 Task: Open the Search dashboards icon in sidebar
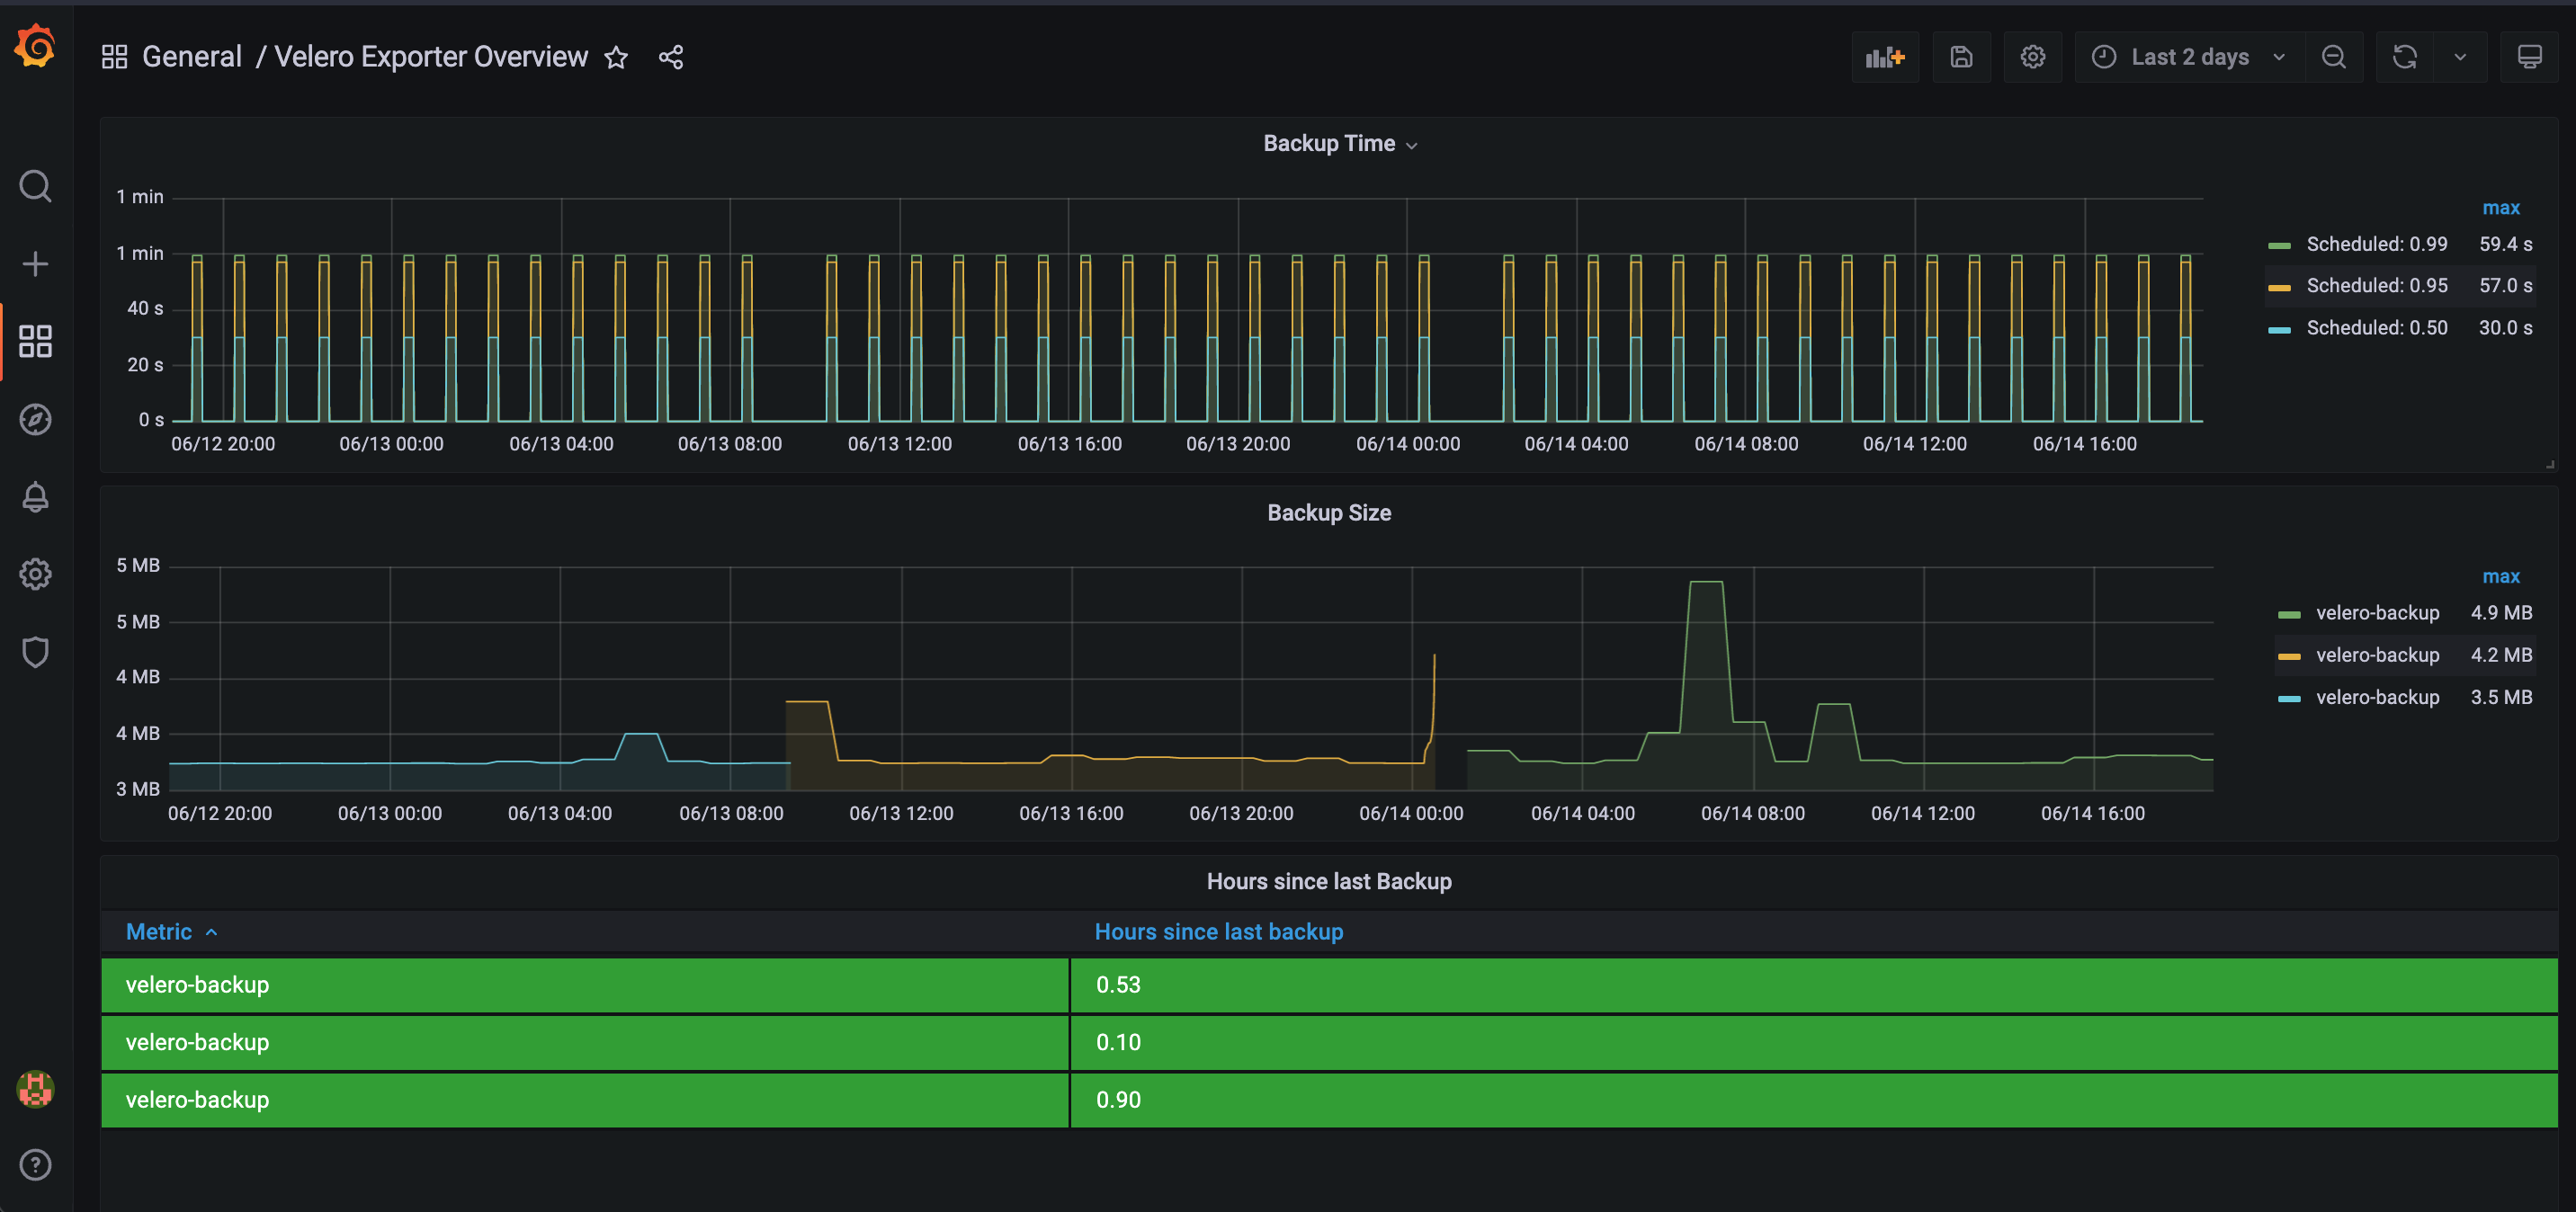35,186
